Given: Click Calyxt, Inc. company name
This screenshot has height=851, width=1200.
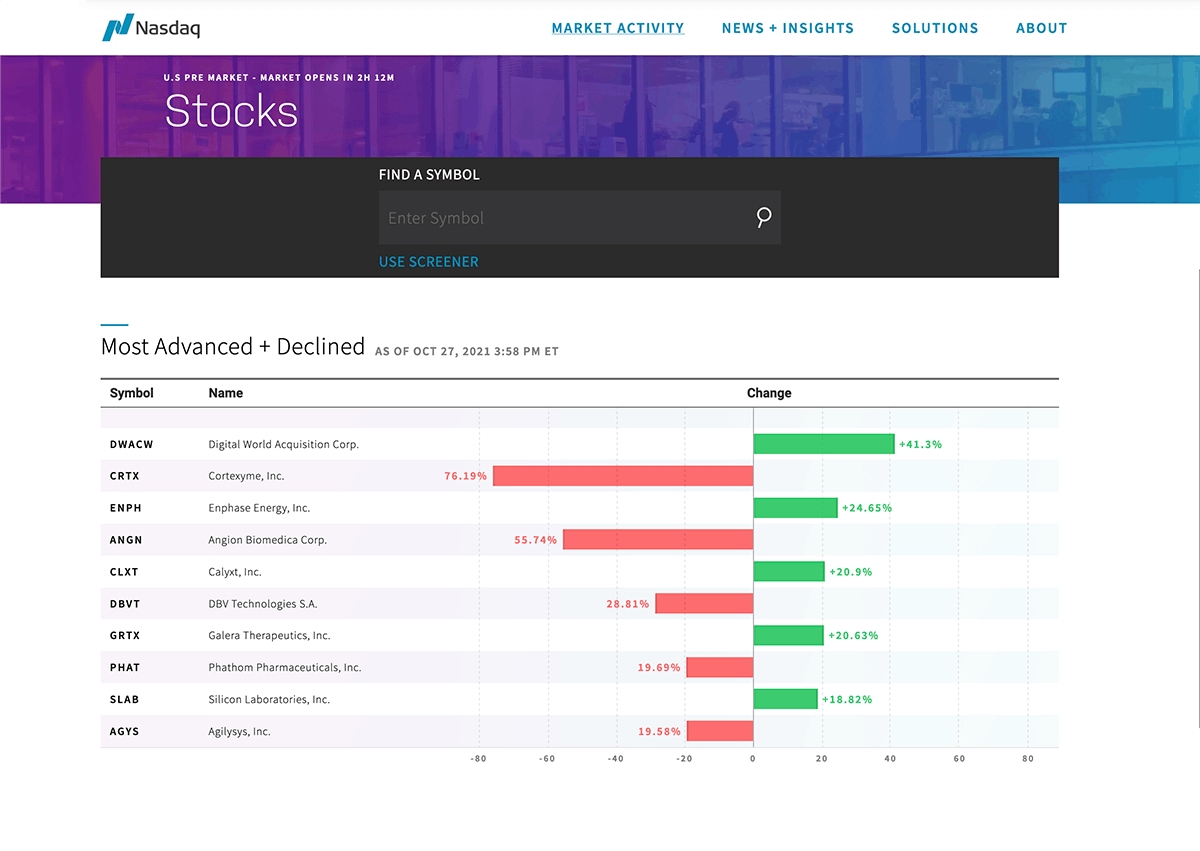Looking at the screenshot, I should (235, 572).
